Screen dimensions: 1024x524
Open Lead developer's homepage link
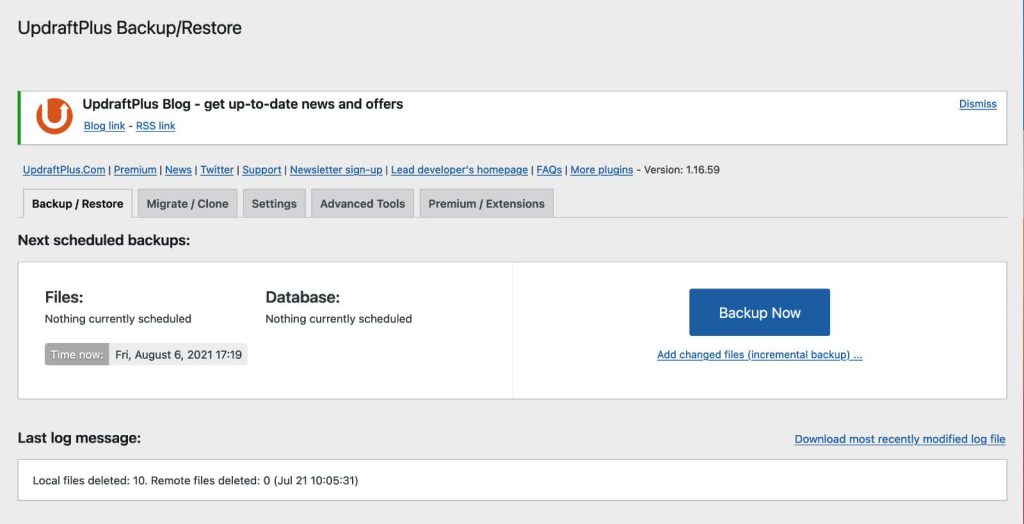click(459, 170)
